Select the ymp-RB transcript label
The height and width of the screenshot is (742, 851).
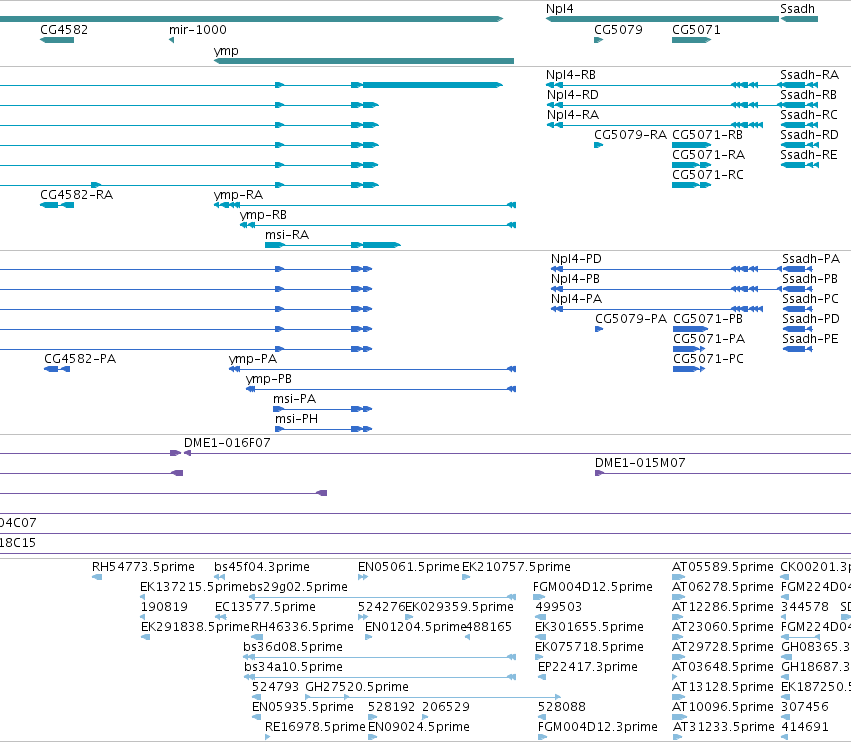(x=263, y=215)
